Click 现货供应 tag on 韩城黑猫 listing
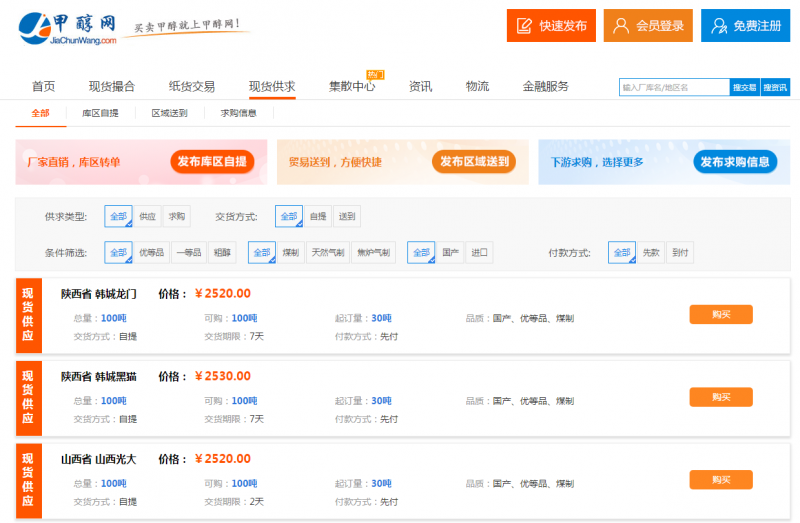800x523 pixels. pos(29,398)
